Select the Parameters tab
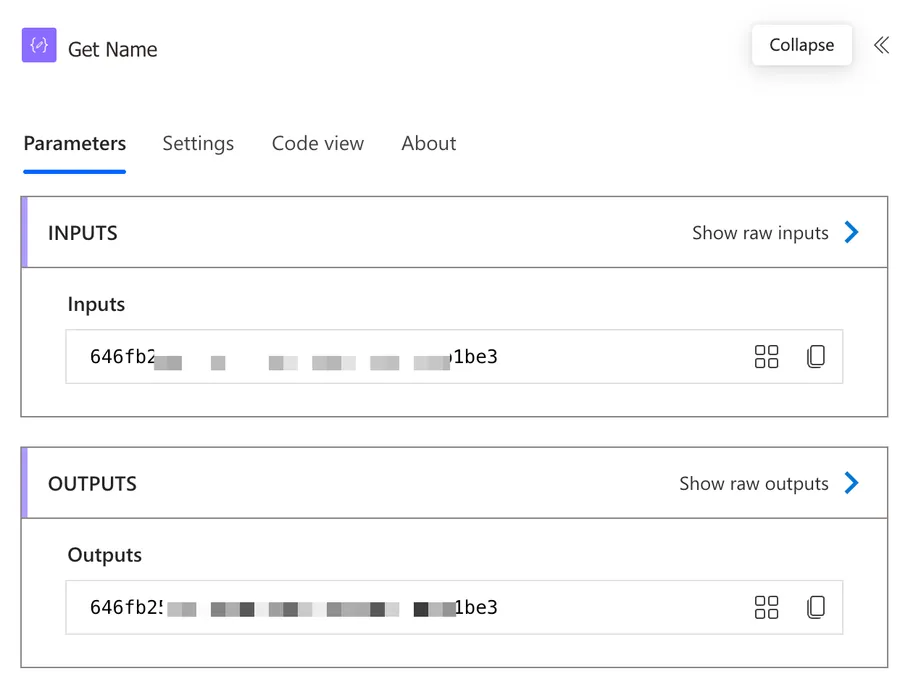900x690 pixels. tap(75, 143)
